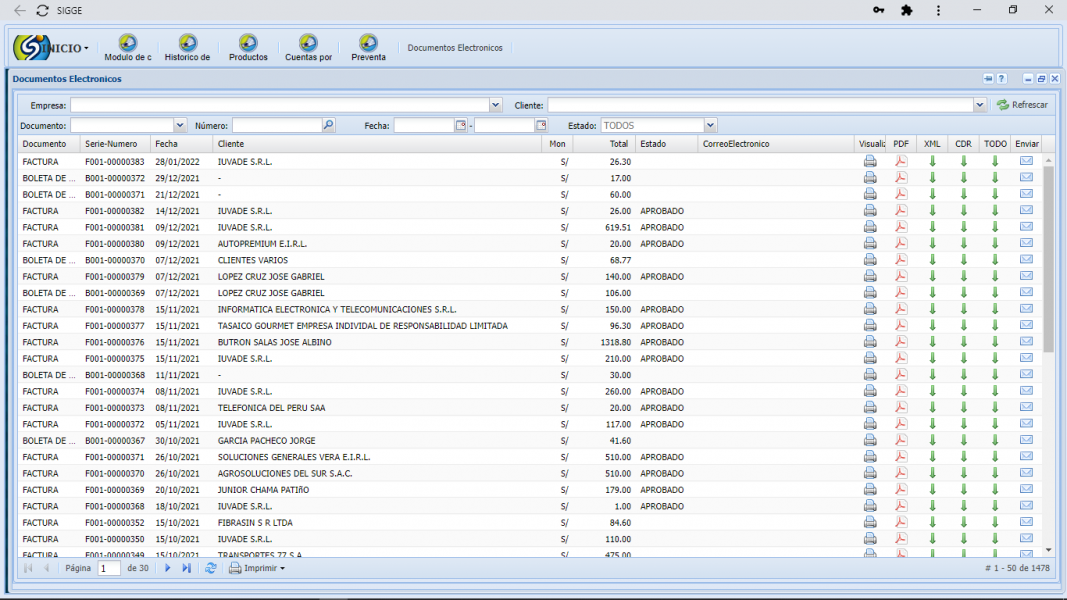Download CDR for invoice F001-00000380
This screenshot has width=1067, height=600.
coord(964,244)
